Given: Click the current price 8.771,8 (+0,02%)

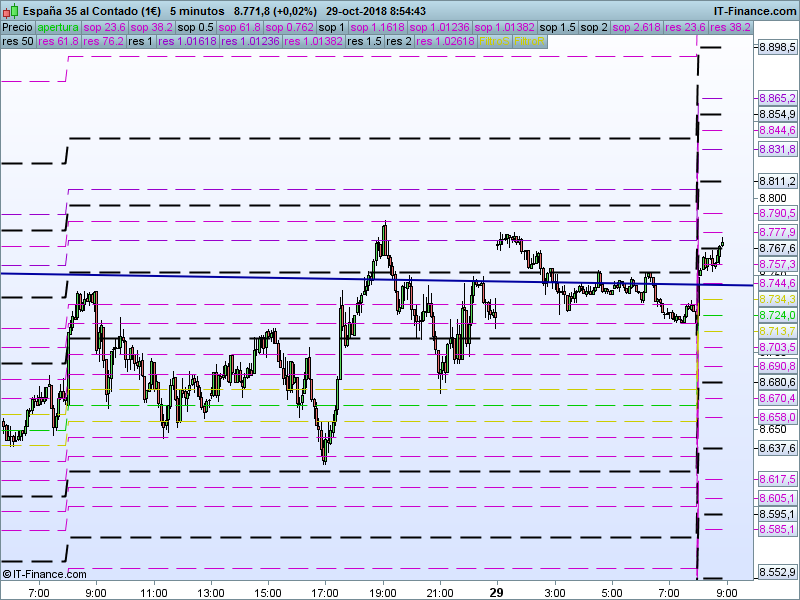Looking at the screenshot, I should pos(275,11).
